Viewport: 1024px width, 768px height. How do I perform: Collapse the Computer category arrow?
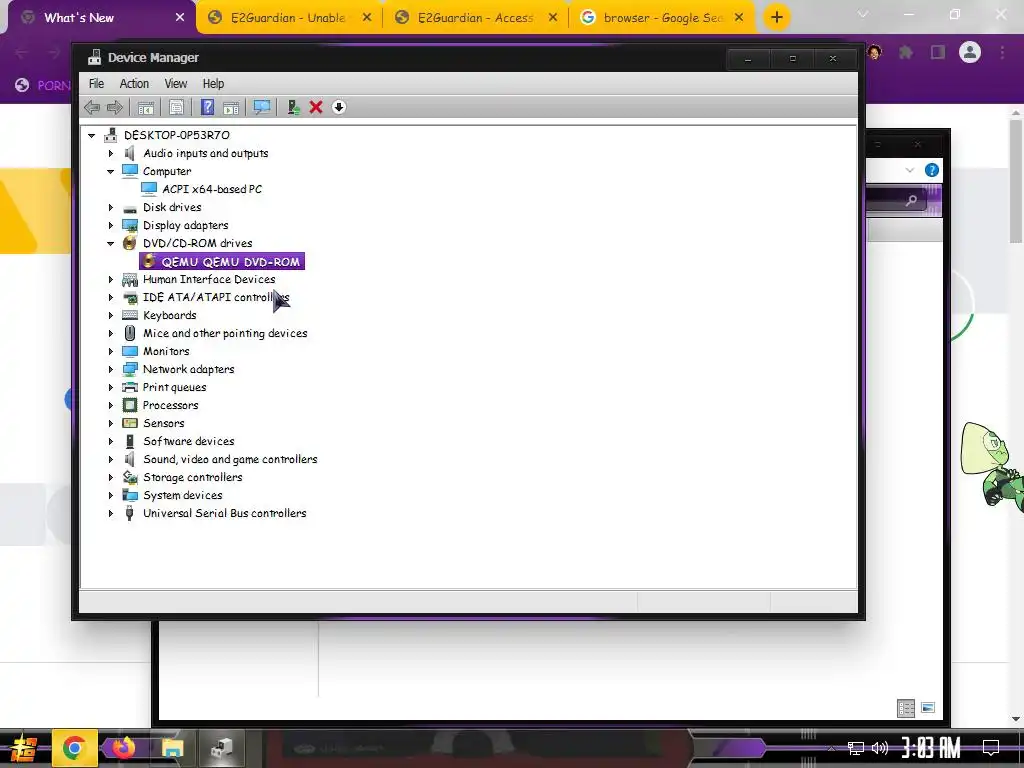coord(110,171)
